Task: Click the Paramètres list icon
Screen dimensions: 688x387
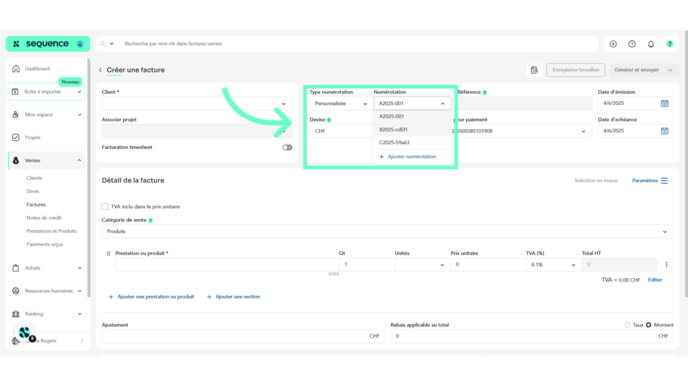Action: coord(664,181)
